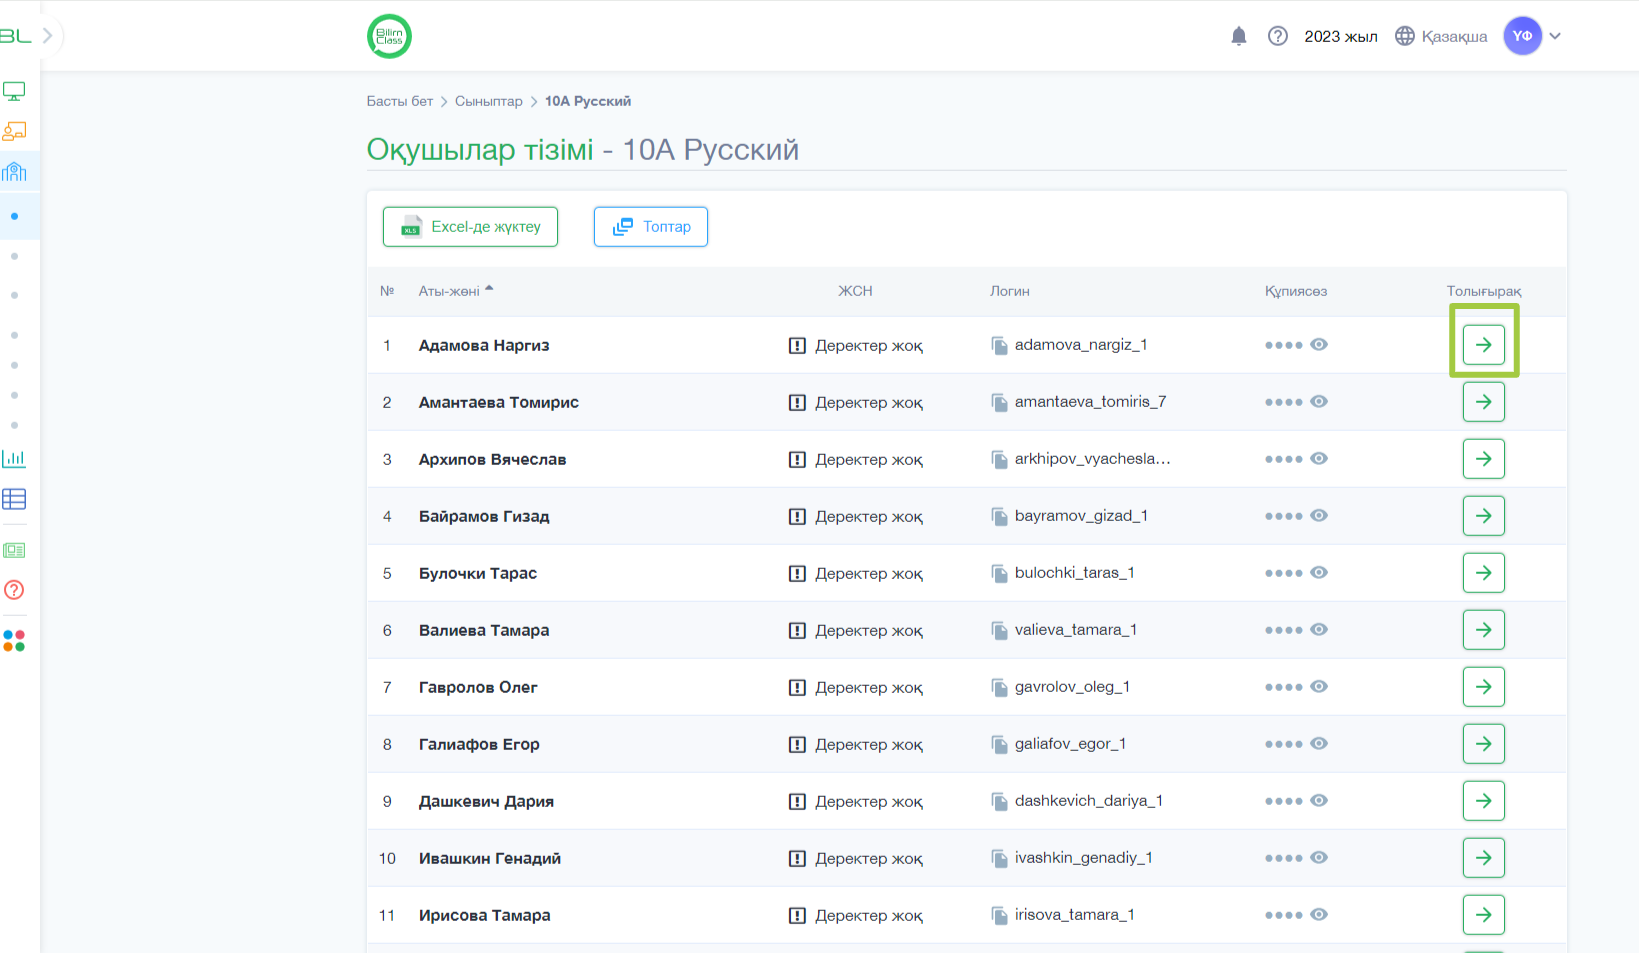Toggle password visibility for Дашкевич Дария

coord(1319,801)
